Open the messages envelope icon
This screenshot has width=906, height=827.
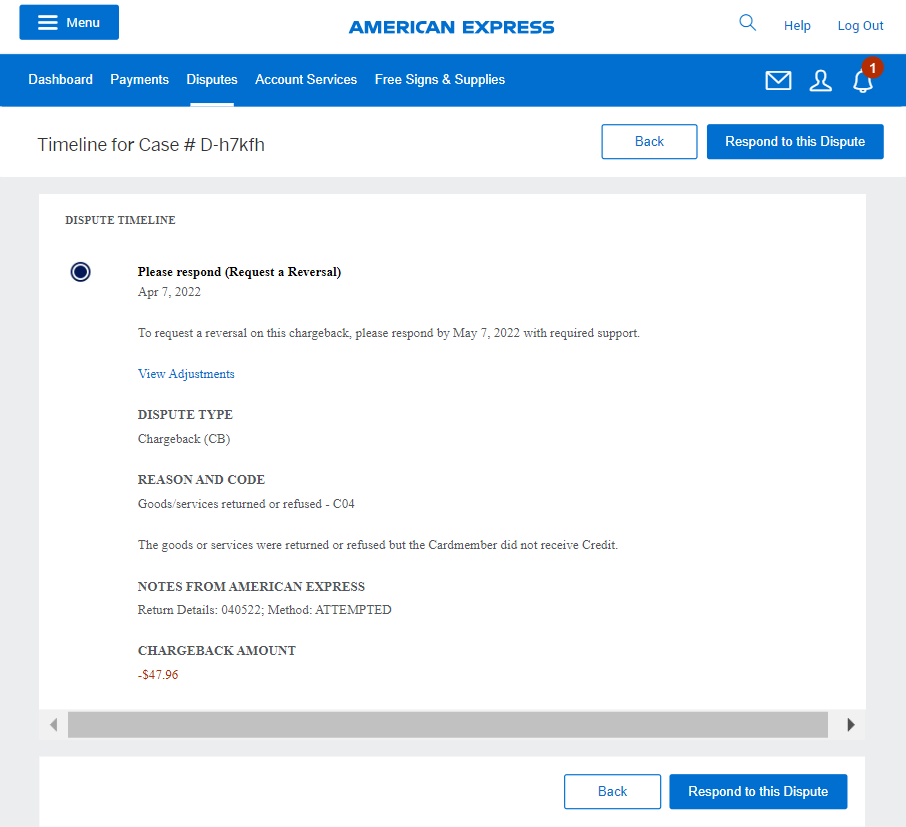(x=778, y=81)
